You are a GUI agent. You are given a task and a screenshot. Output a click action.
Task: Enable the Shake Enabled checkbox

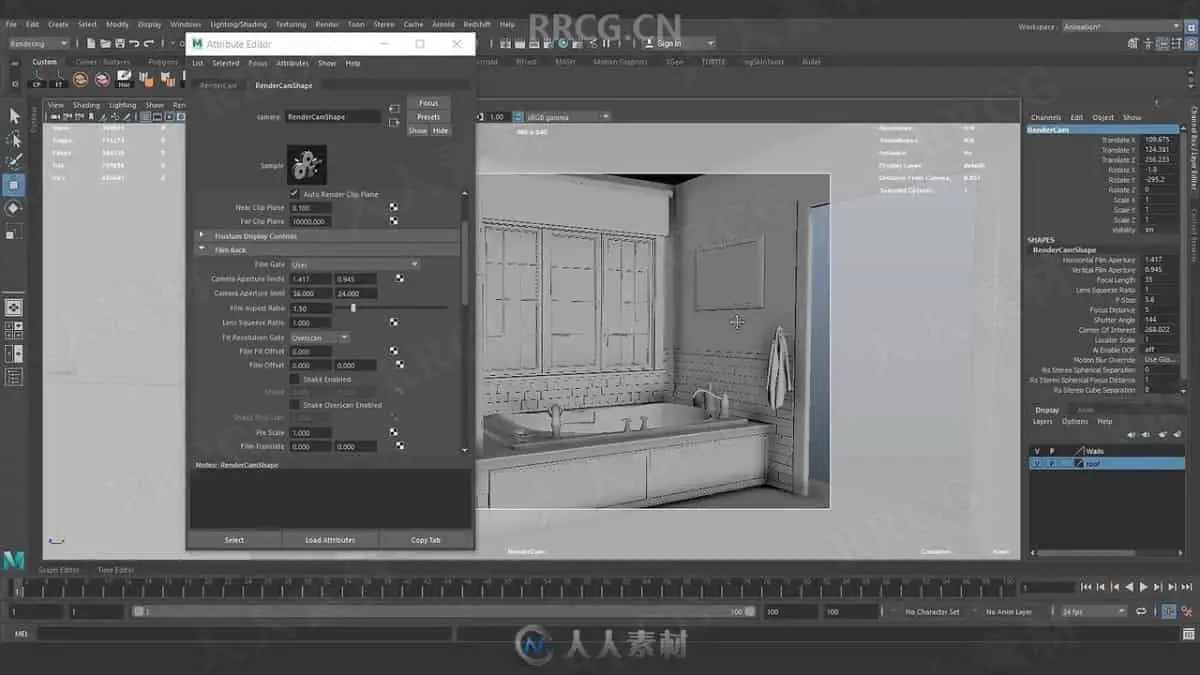coord(294,379)
